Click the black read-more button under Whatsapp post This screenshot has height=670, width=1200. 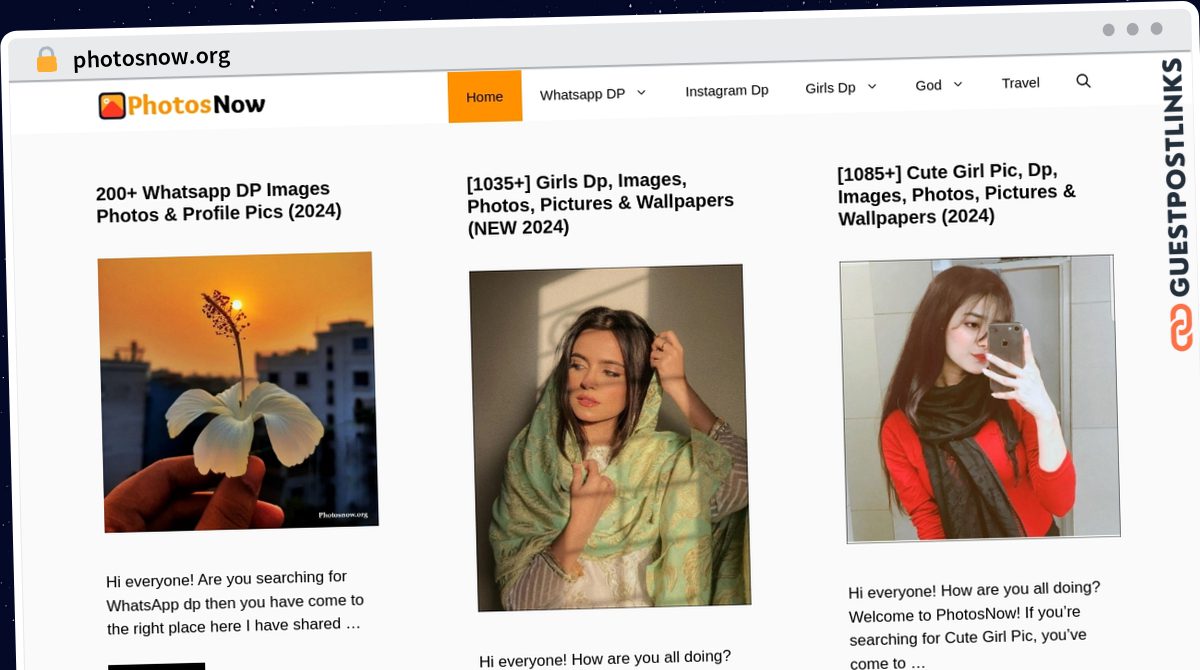coord(156,666)
